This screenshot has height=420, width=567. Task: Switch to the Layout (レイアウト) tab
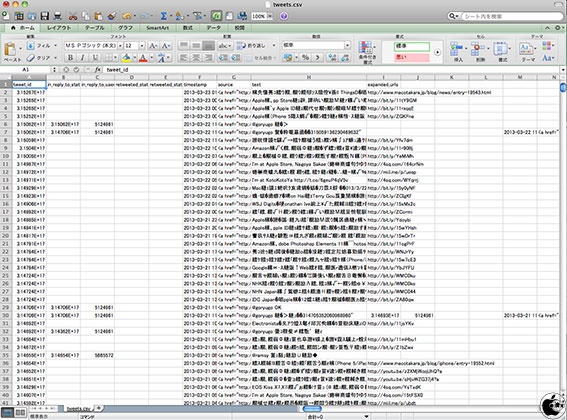tap(59, 28)
